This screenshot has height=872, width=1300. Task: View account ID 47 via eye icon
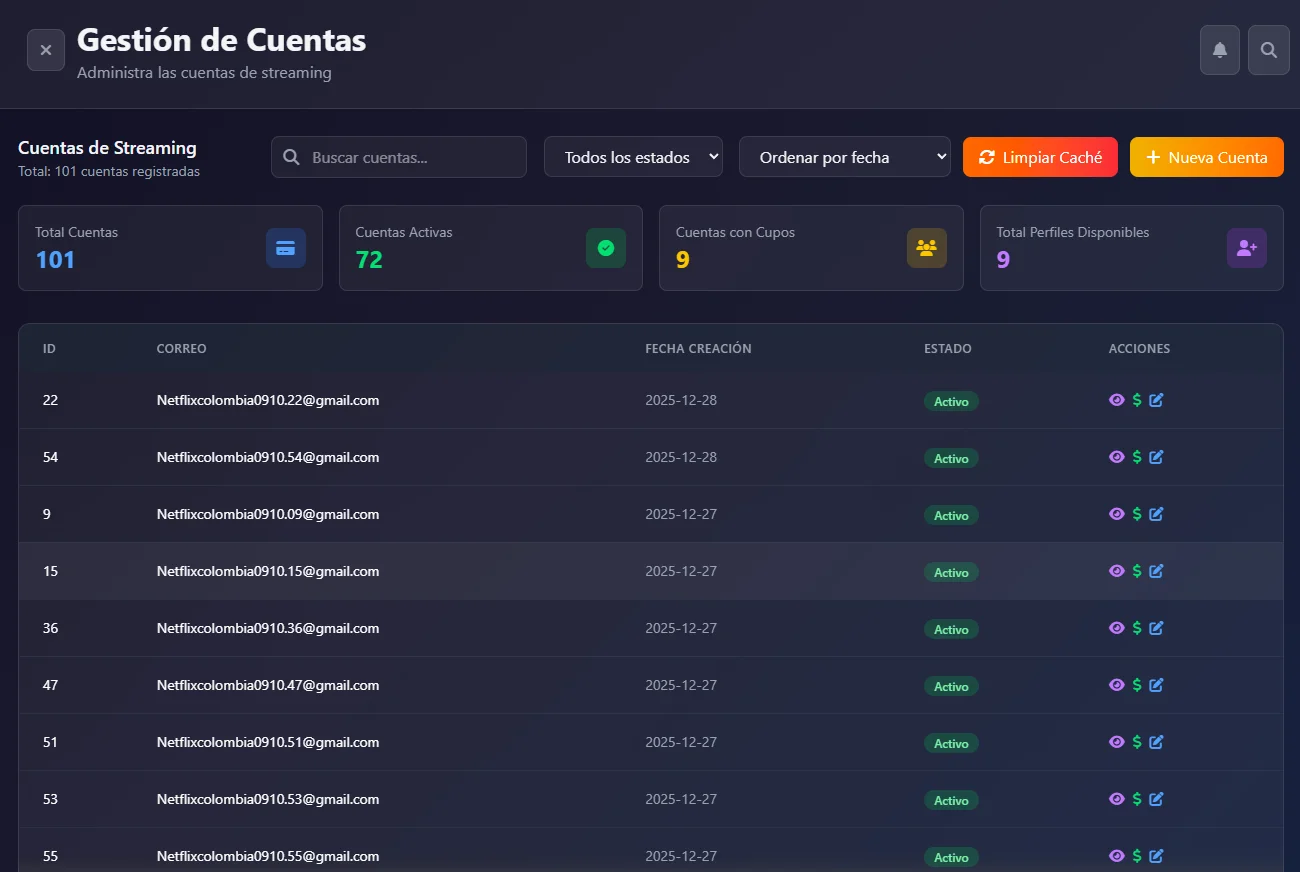point(1117,685)
